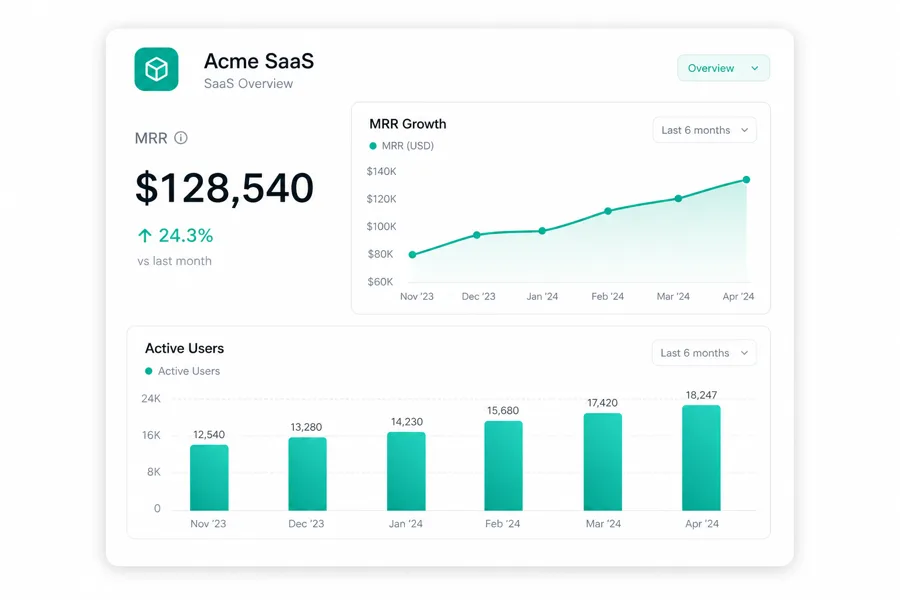Click the Apr '24 MRR data point
900x600 pixels.
[x=746, y=180]
